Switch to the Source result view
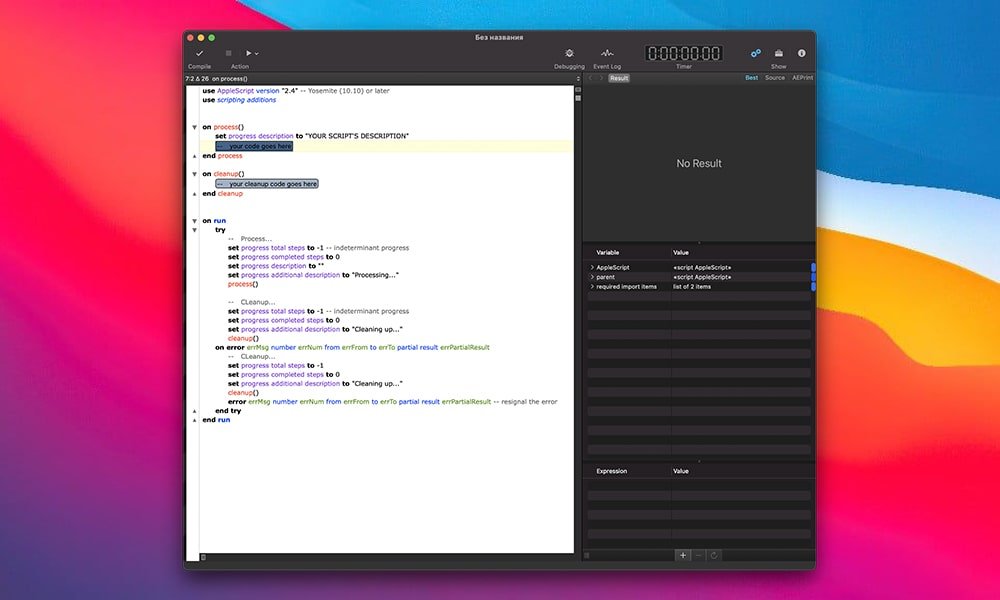Viewport: 1000px width, 600px height. click(x=775, y=78)
